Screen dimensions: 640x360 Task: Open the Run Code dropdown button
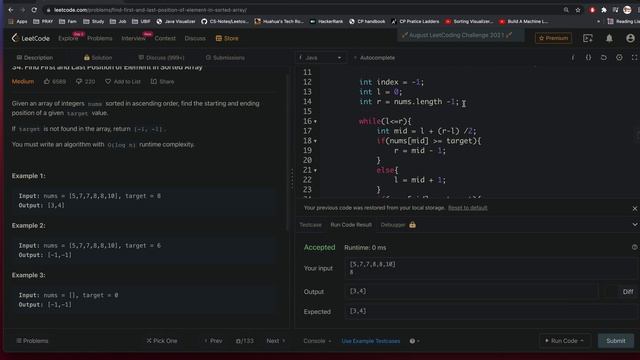pyautogui.click(x=565, y=341)
